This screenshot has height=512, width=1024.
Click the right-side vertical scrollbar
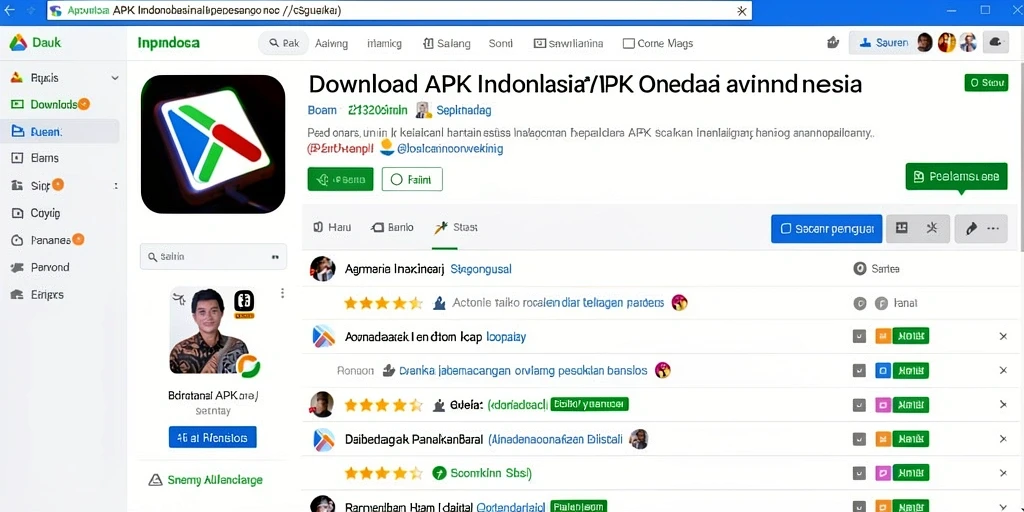[1021, 157]
